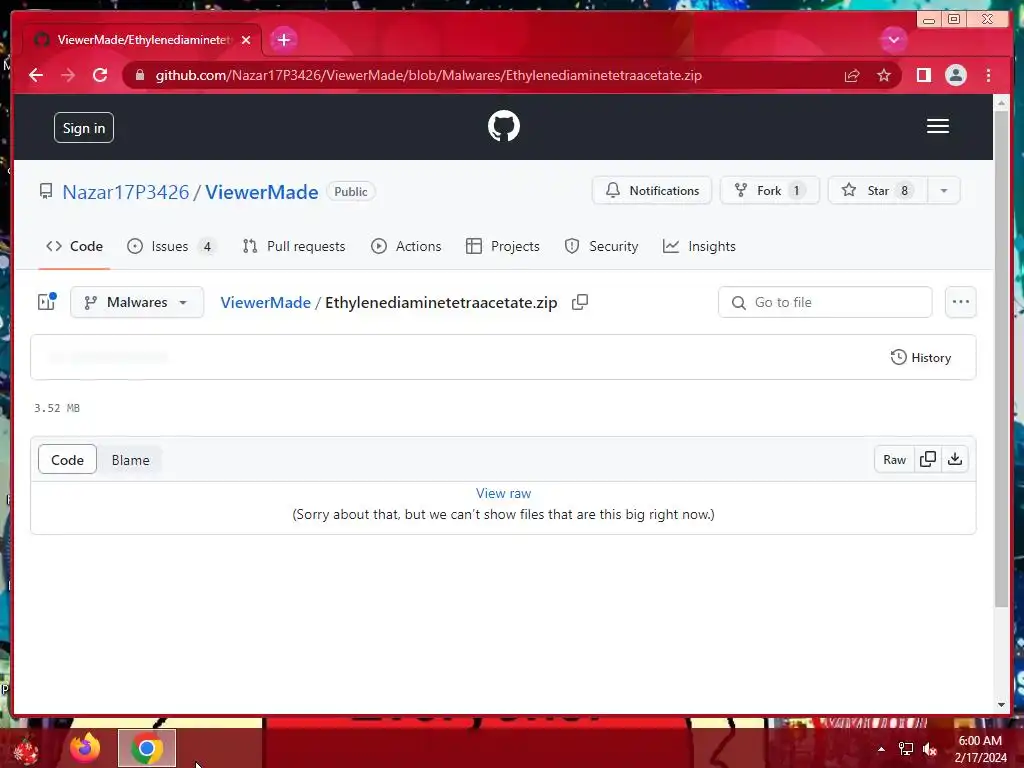1024x768 pixels.
Task: Expand the file tree side panel
Action: click(47, 302)
